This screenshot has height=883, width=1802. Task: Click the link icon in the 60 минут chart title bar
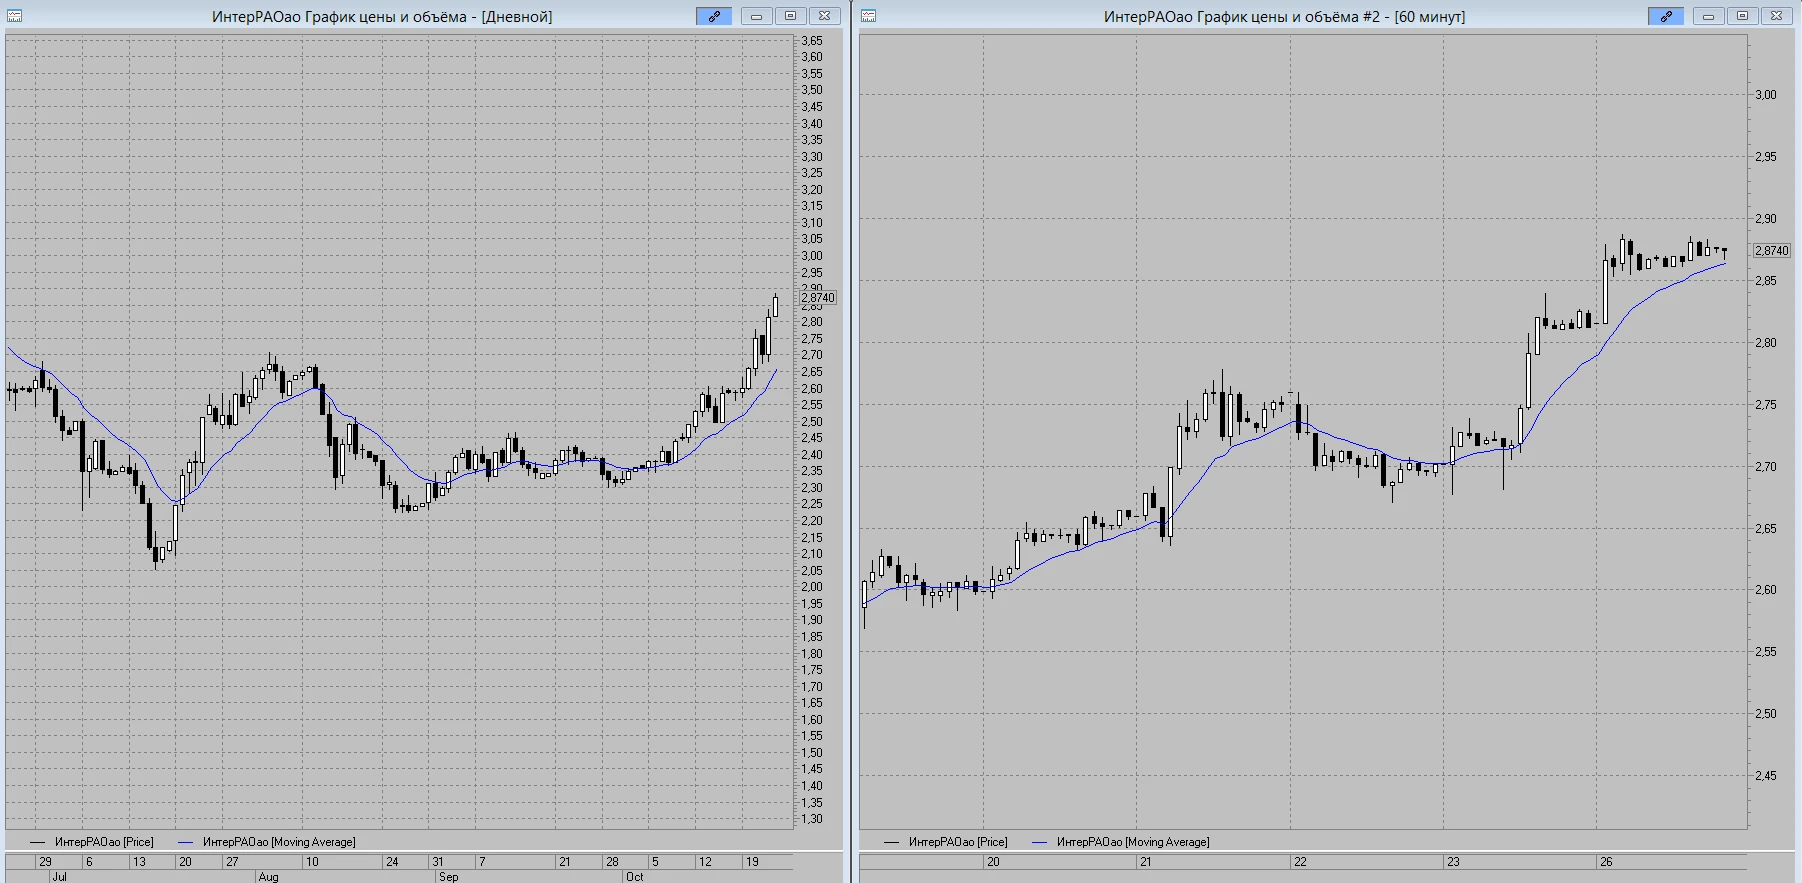tap(1666, 16)
